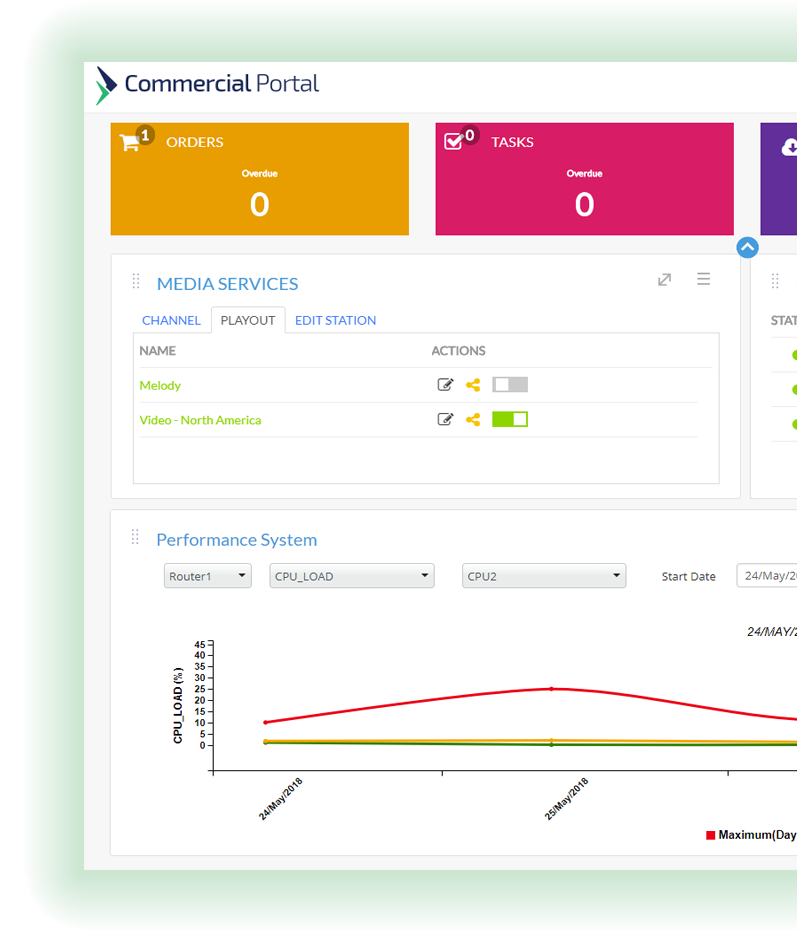Open the Media Services hamburger menu
Screen dimensions: 797x931
point(704,279)
